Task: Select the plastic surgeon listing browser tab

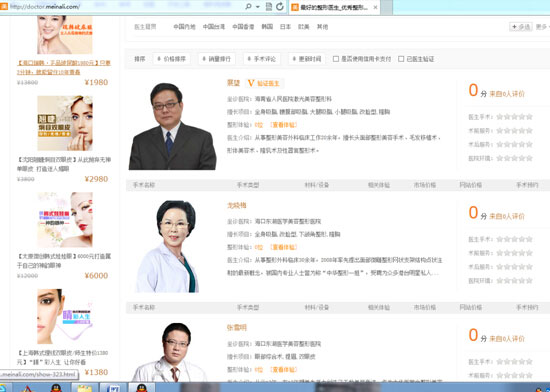Action: point(334,7)
